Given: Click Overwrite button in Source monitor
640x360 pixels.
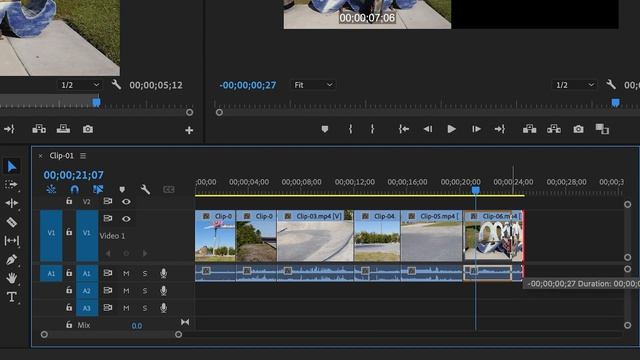Looking at the screenshot, I should pyautogui.click(x=63, y=129).
